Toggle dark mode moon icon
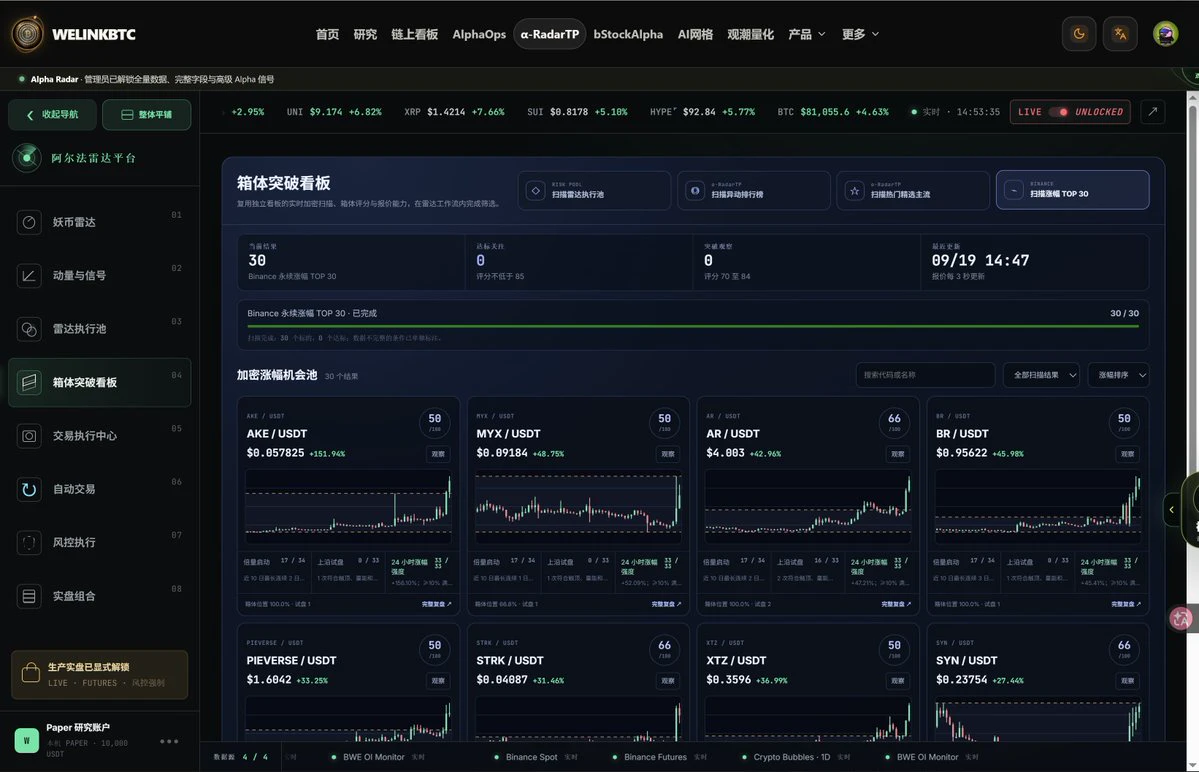The width and height of the screenshot is (1199, 772). coord(1079,34)
